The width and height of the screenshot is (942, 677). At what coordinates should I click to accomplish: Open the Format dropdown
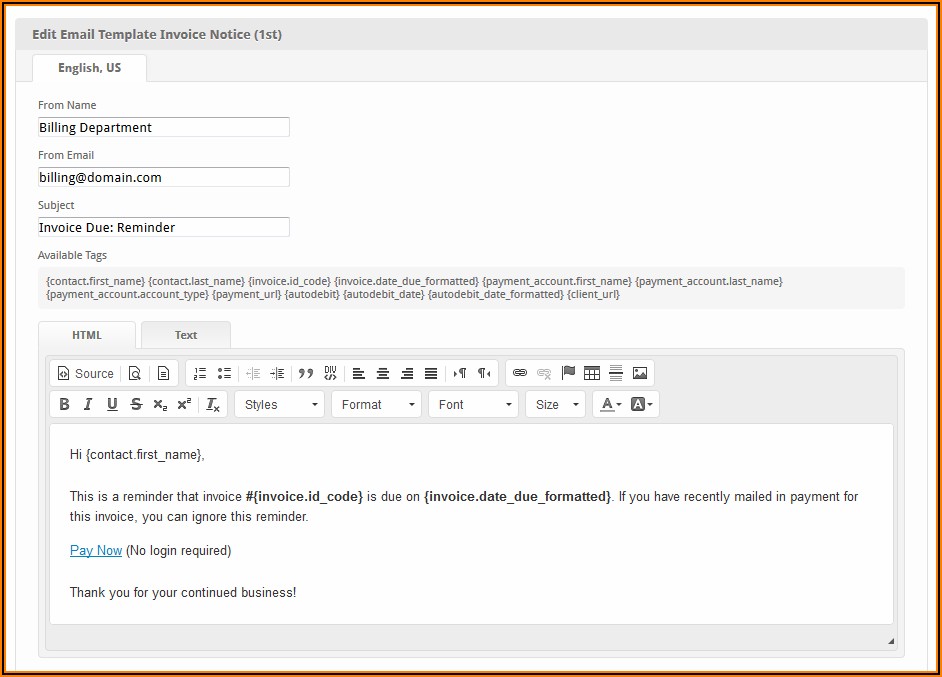point(377,404)
